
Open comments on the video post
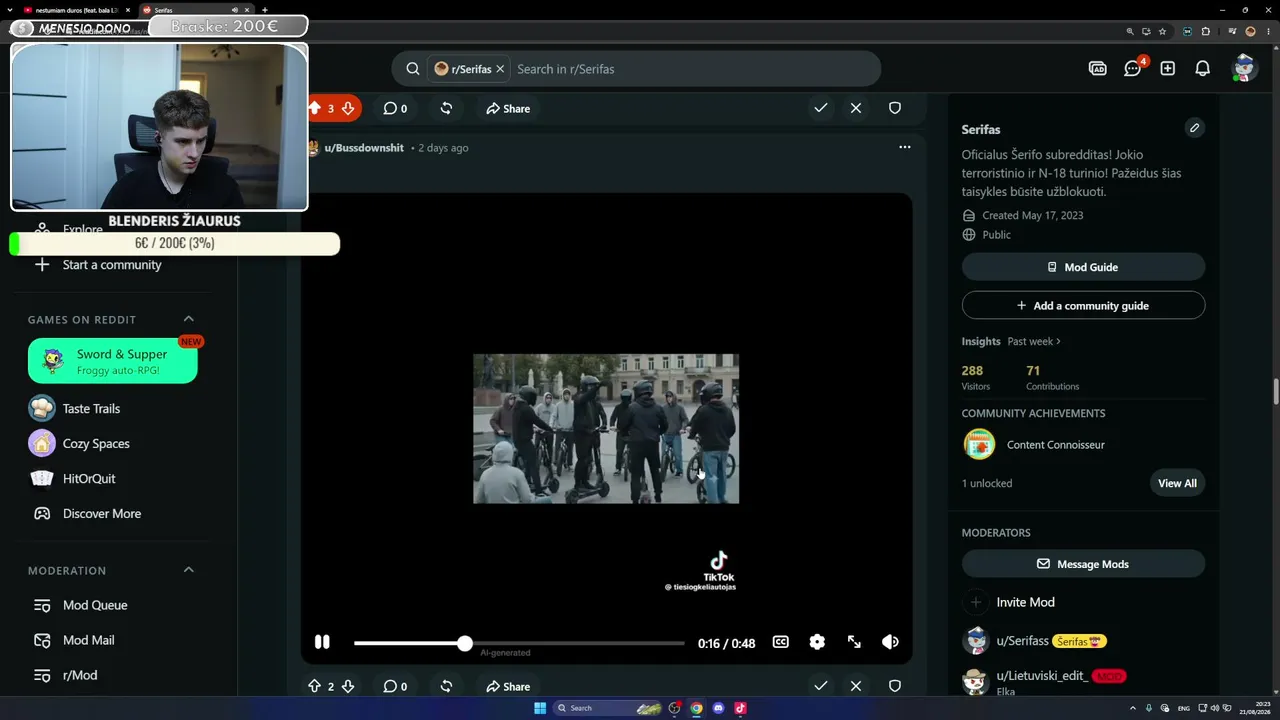click(x=395, y=686)
